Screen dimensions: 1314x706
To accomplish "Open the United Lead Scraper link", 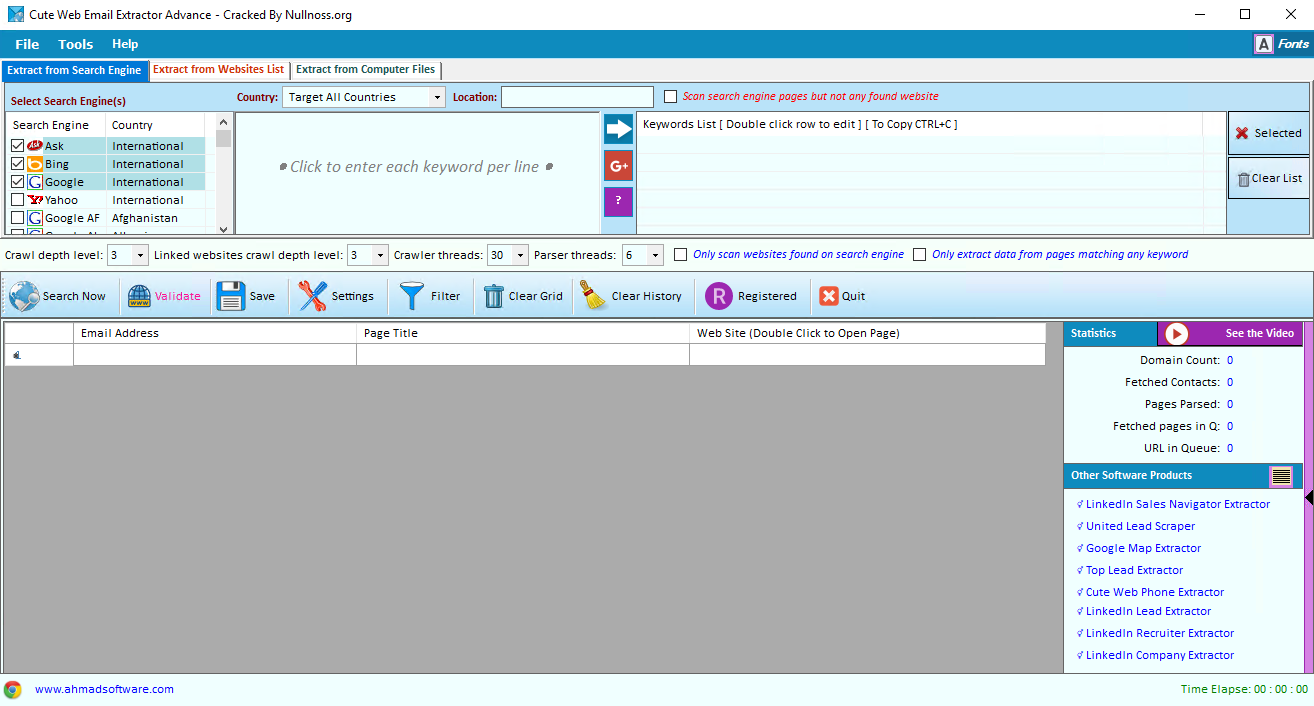I will (x=1140, y=527).
